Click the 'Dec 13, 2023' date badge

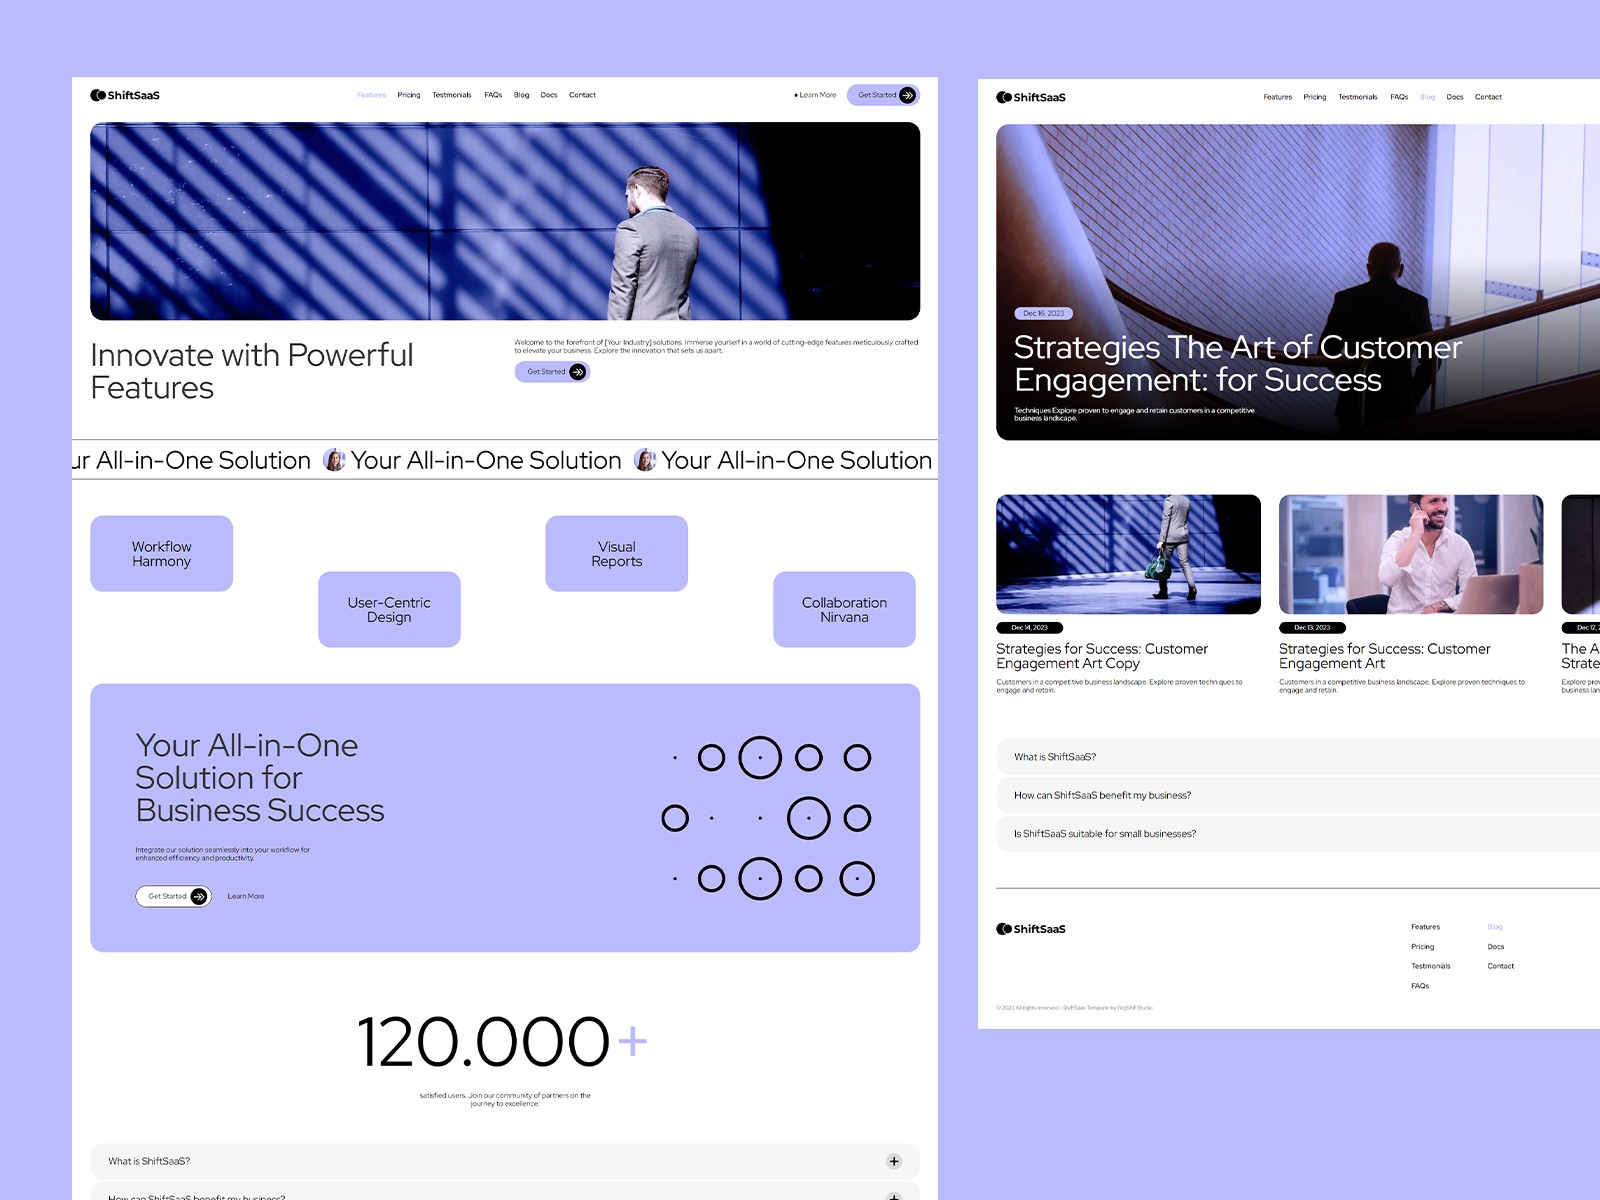click(x=1312, y=628)
